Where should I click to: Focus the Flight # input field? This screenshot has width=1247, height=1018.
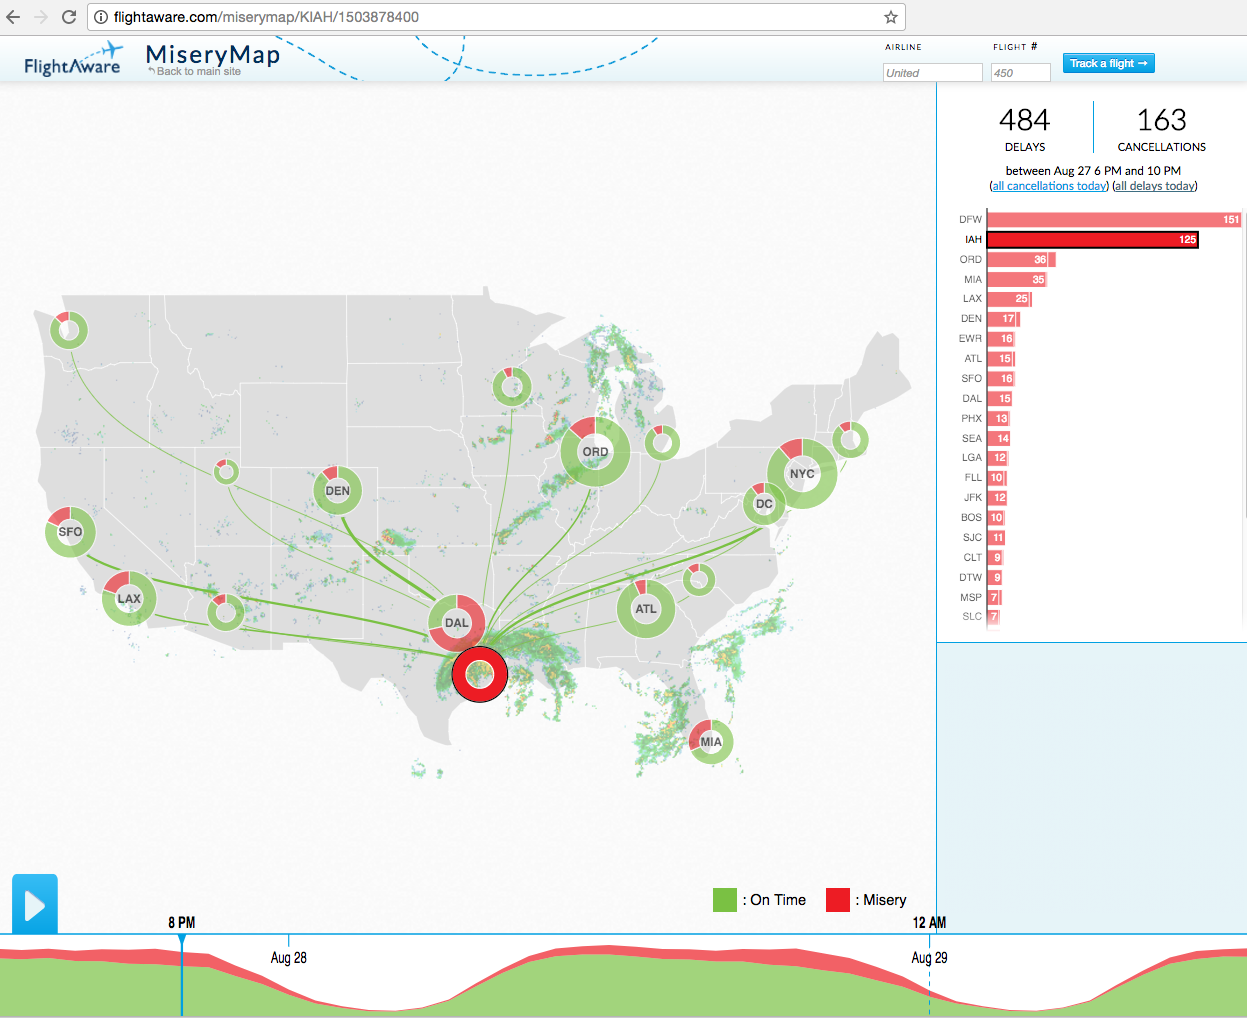[1020, 73]
